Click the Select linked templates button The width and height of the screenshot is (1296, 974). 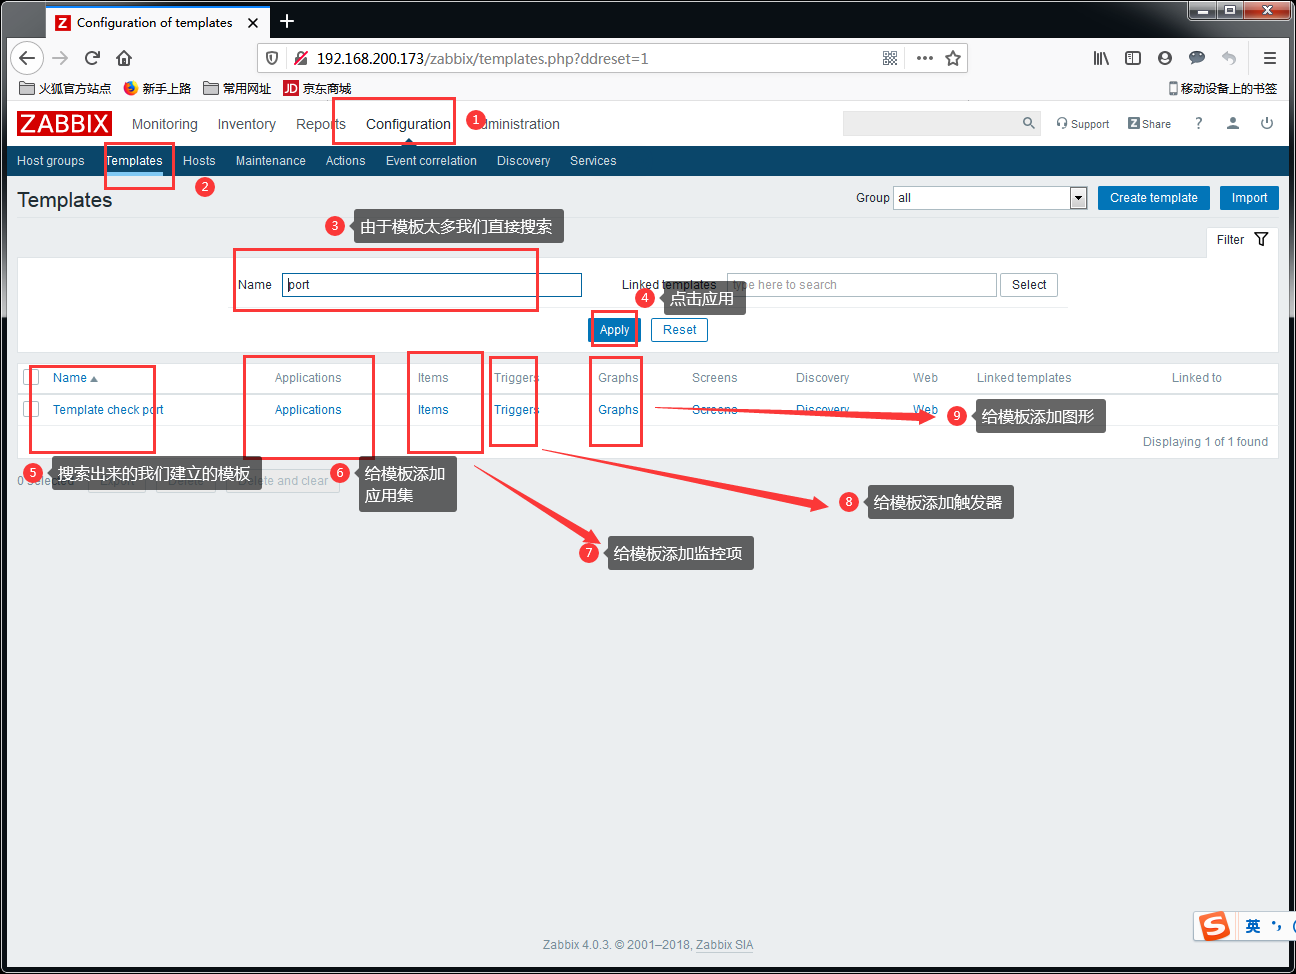click(x=1029, y=285)
